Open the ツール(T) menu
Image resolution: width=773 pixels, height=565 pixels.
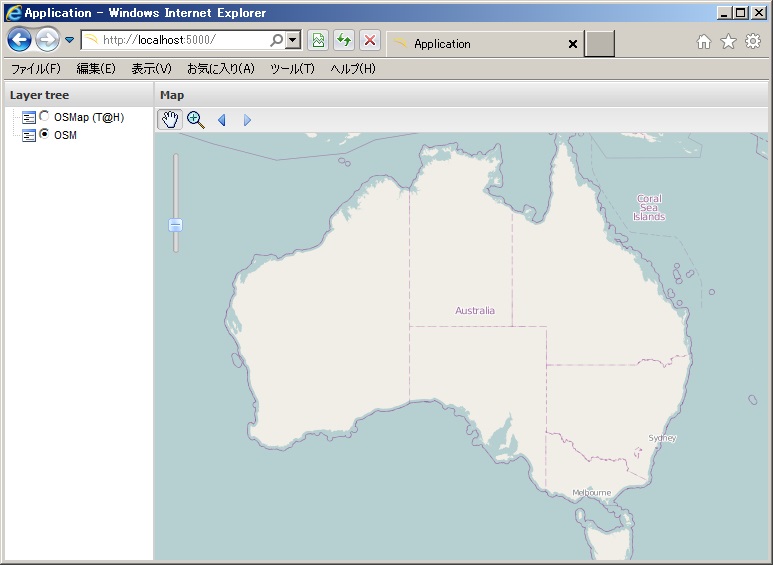292,69
